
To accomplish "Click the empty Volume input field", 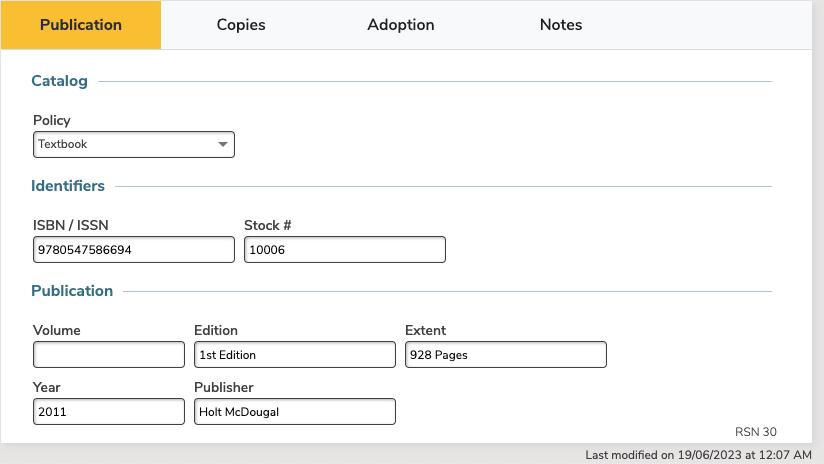I will tap(109, 355).
